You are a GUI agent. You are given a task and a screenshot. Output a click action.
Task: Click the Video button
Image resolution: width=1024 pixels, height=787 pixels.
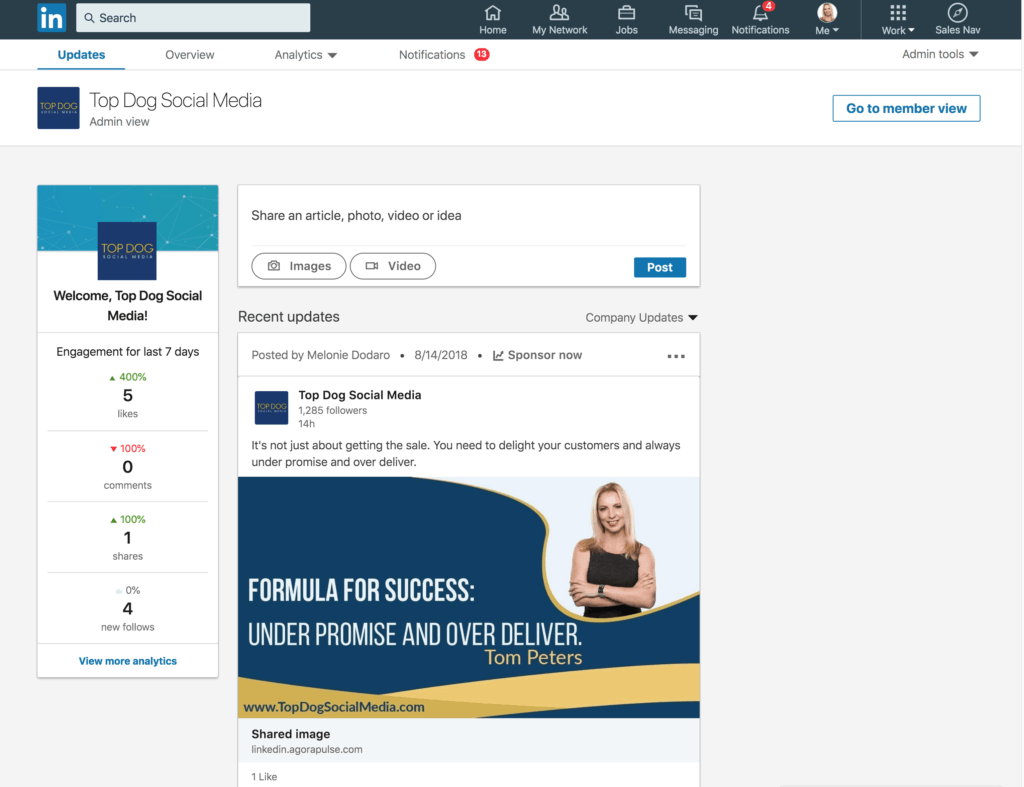(392, 266)
